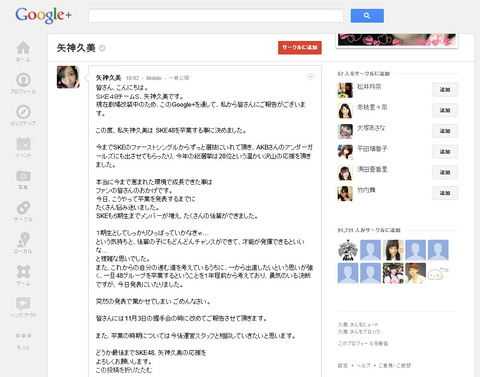Click the red Add to circles button
This screenshot has height=377, width=480.
click(300, 47)
